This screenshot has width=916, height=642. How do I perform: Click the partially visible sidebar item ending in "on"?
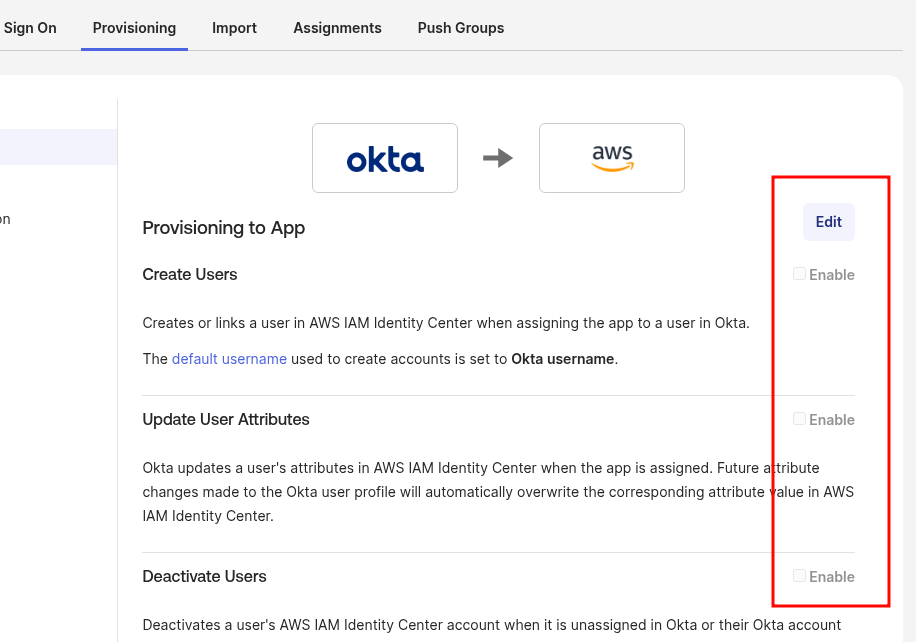pos(6,219)
